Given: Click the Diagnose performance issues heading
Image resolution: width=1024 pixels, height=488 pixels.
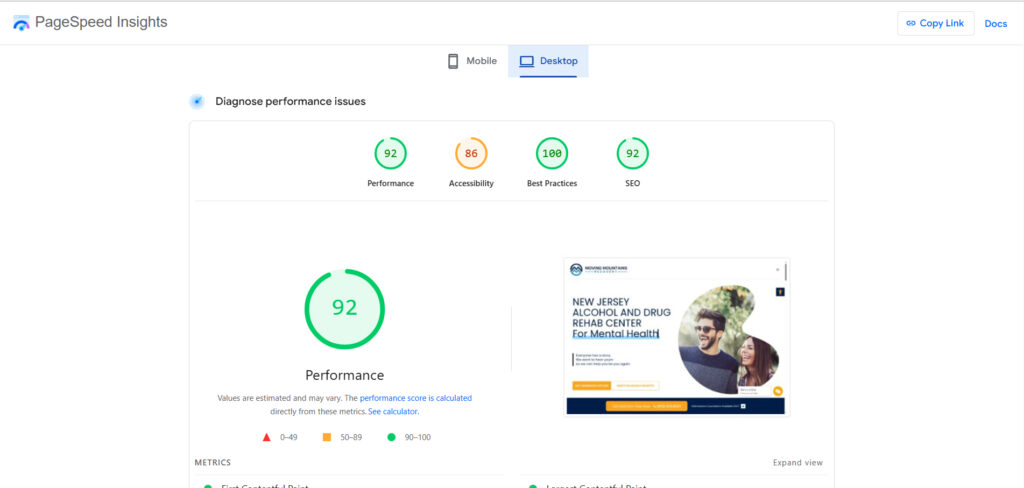Looking at the screenshot, I should pos(290,101).
